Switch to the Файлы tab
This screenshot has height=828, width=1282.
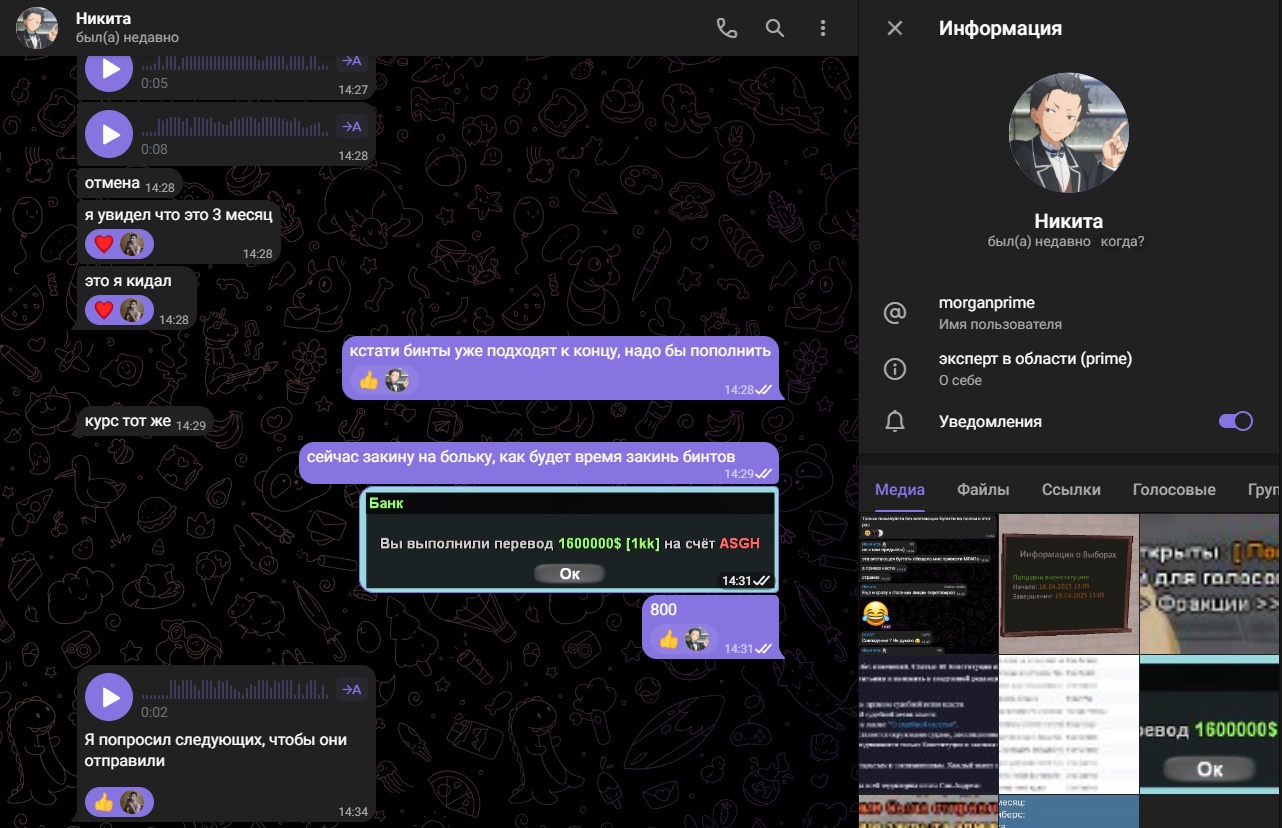click(983, 490)
